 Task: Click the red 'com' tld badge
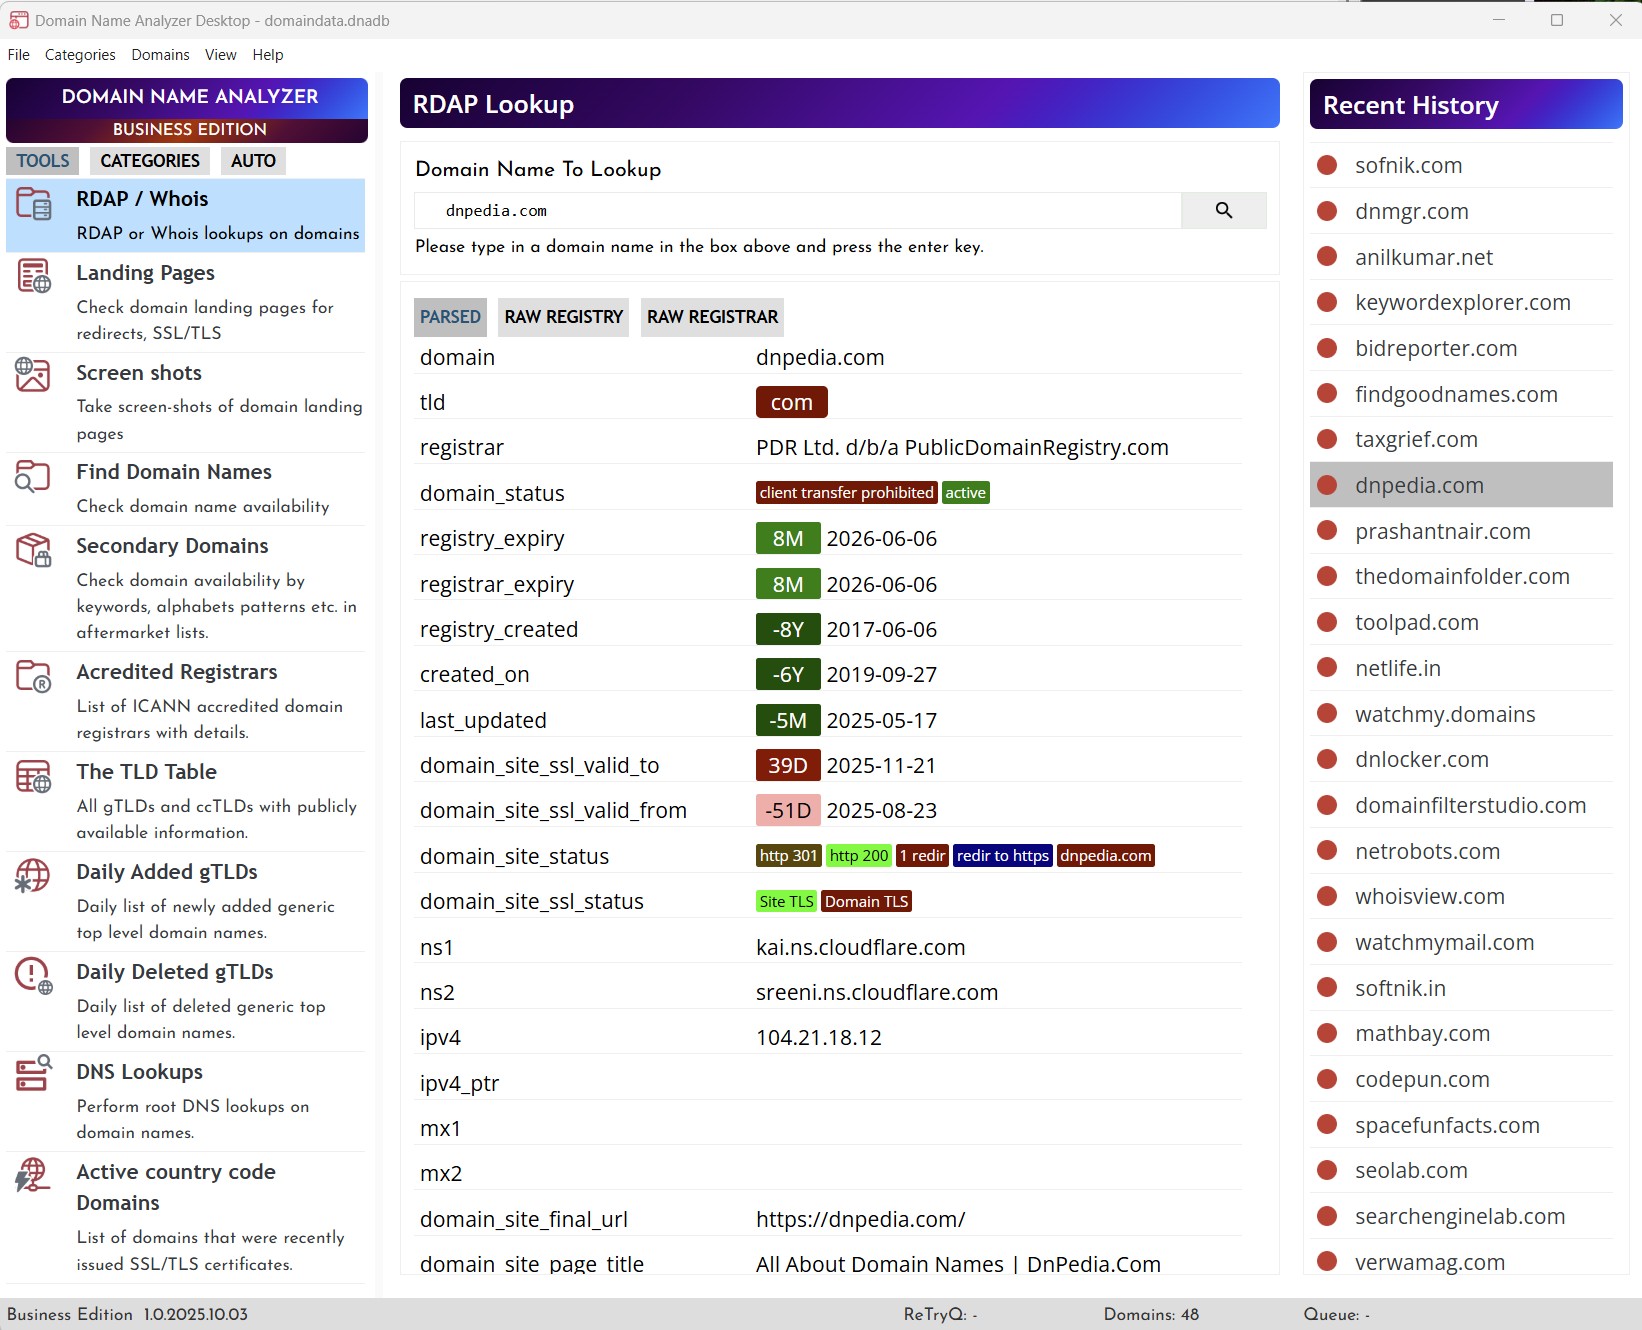[791, 403]
